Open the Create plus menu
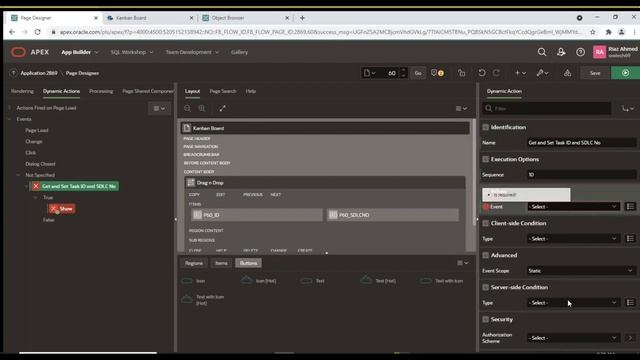The height and width of the screenshot is (360, 640). pos(520,73)
